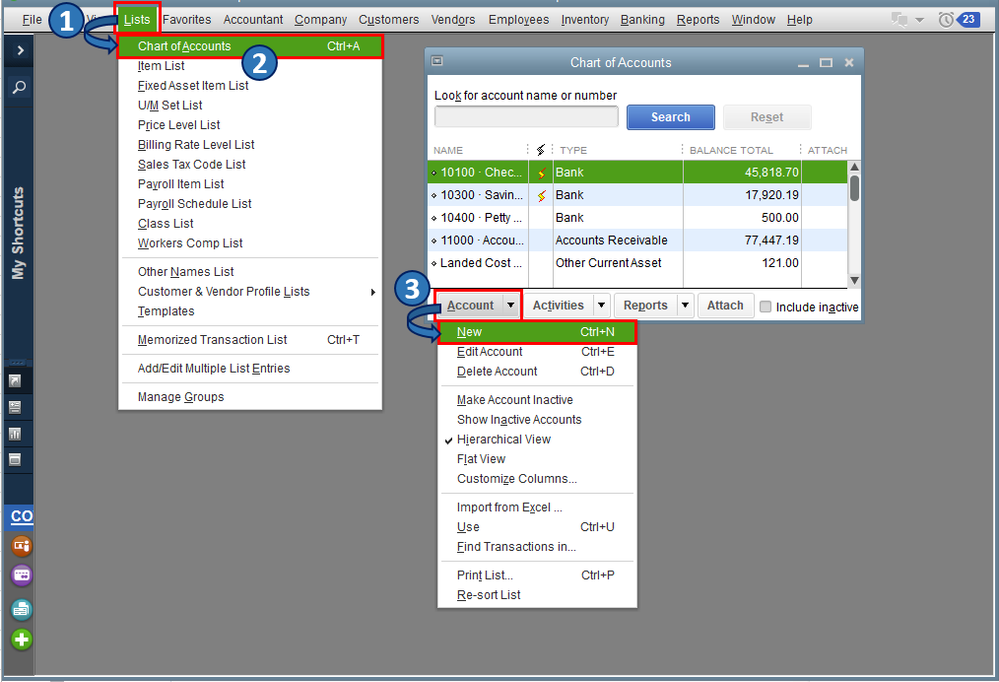Choose Chart of Accounts from Lists menu

pos(250,46)
